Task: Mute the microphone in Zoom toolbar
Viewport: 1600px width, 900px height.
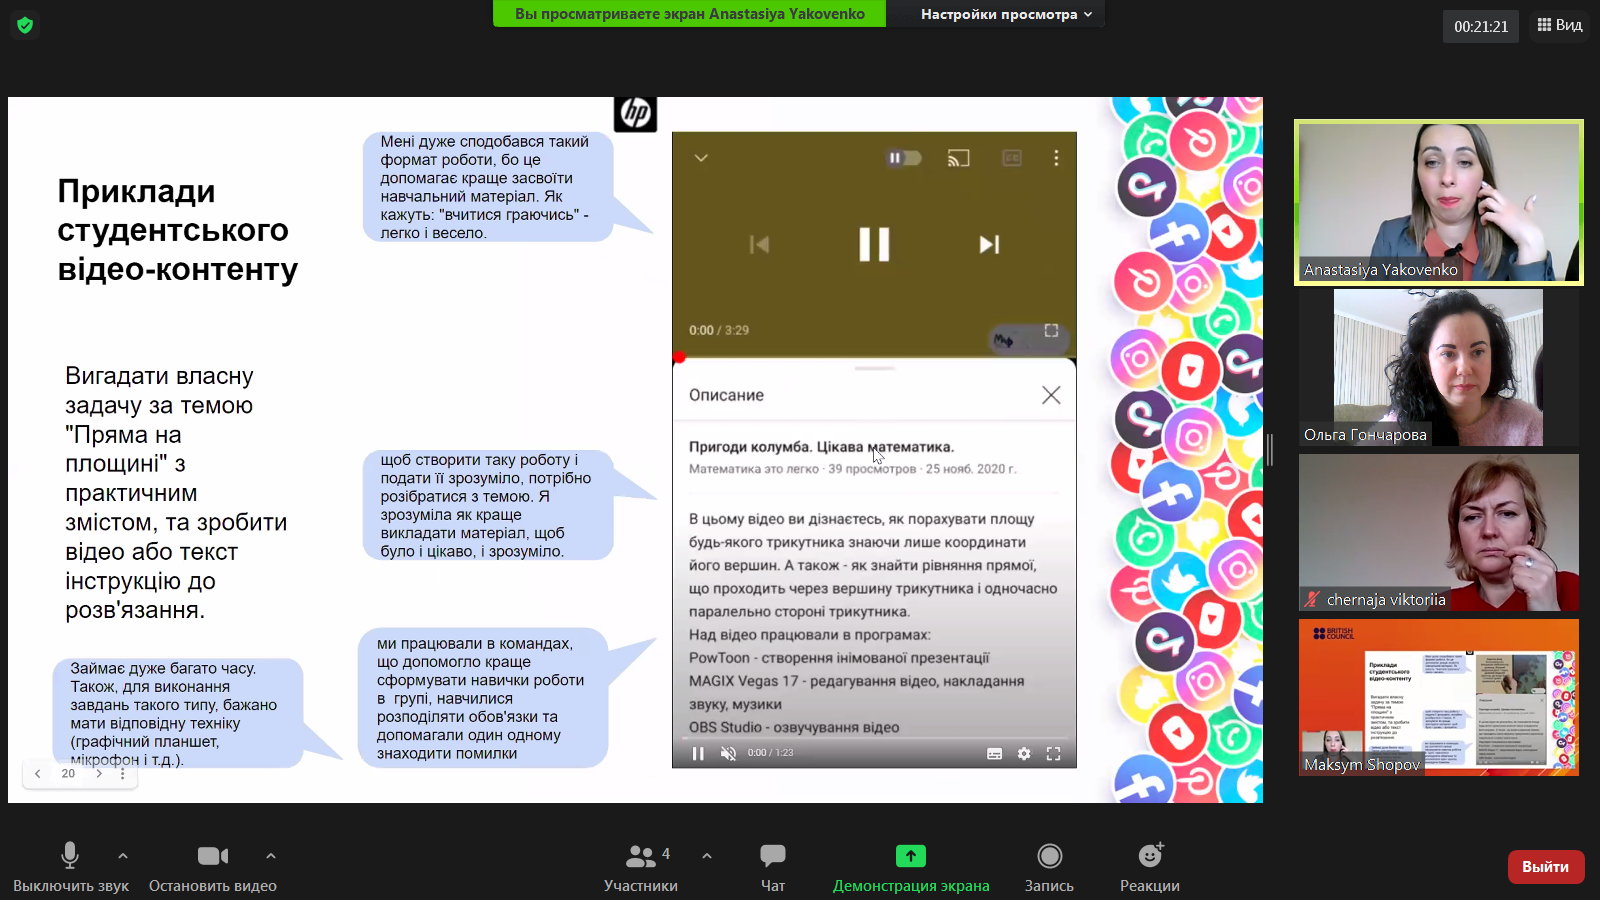Action: (70, 856)
